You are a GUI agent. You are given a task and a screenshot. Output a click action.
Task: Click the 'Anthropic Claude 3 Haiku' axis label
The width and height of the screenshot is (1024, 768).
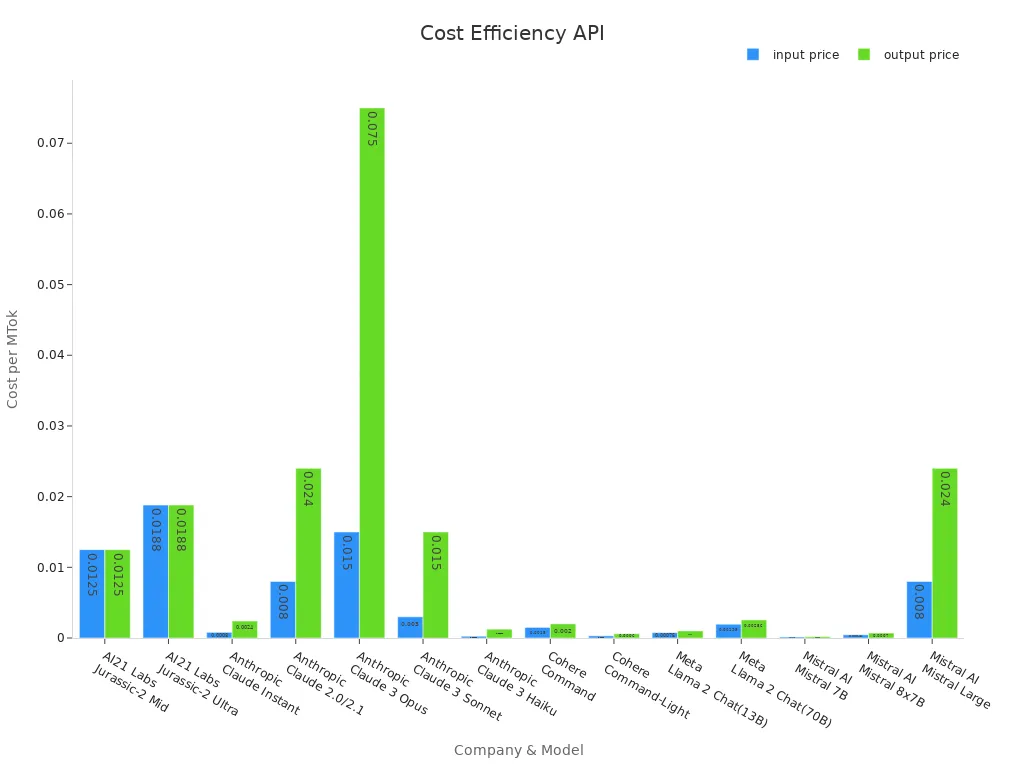(x=516, y=683)
